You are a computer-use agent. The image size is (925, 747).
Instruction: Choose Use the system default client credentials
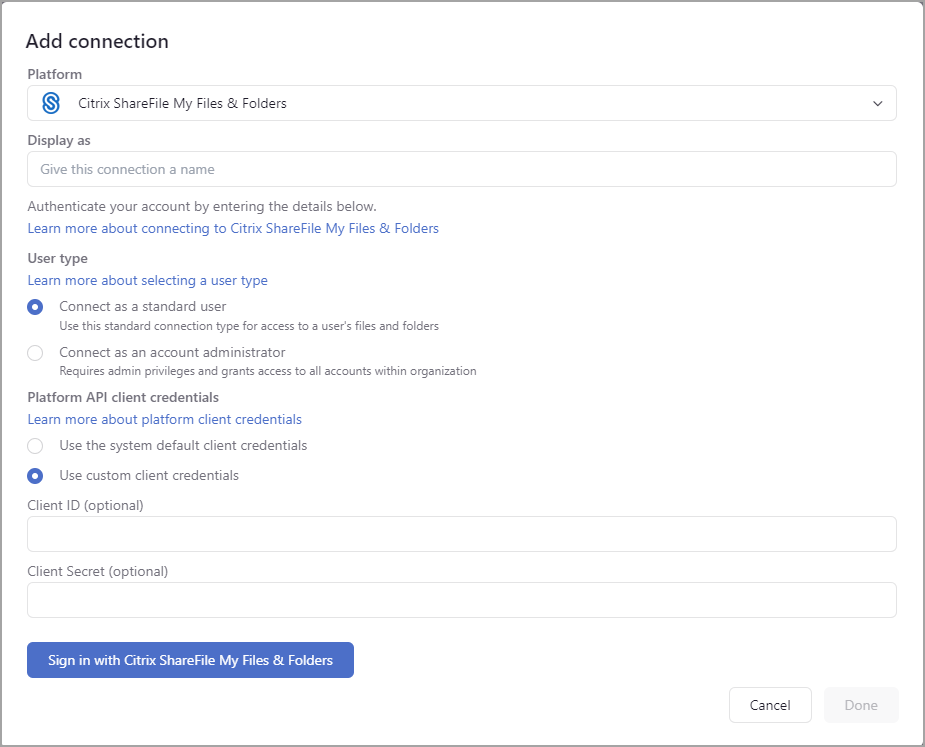click(x=36, y=446)
